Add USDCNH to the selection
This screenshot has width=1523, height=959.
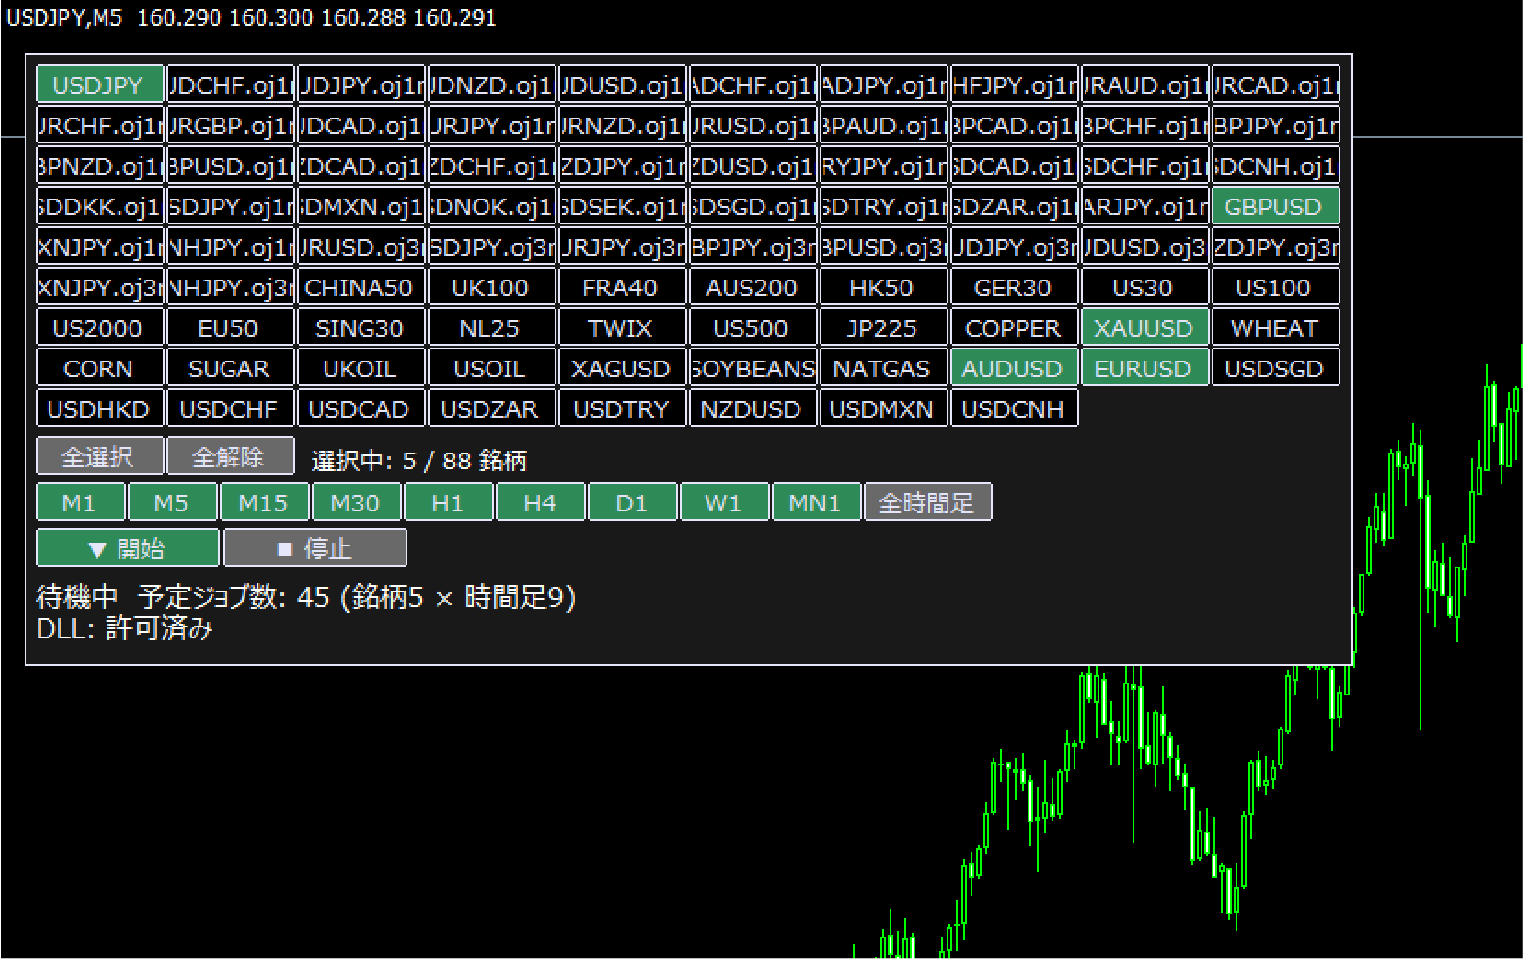tap(1013, 409)
